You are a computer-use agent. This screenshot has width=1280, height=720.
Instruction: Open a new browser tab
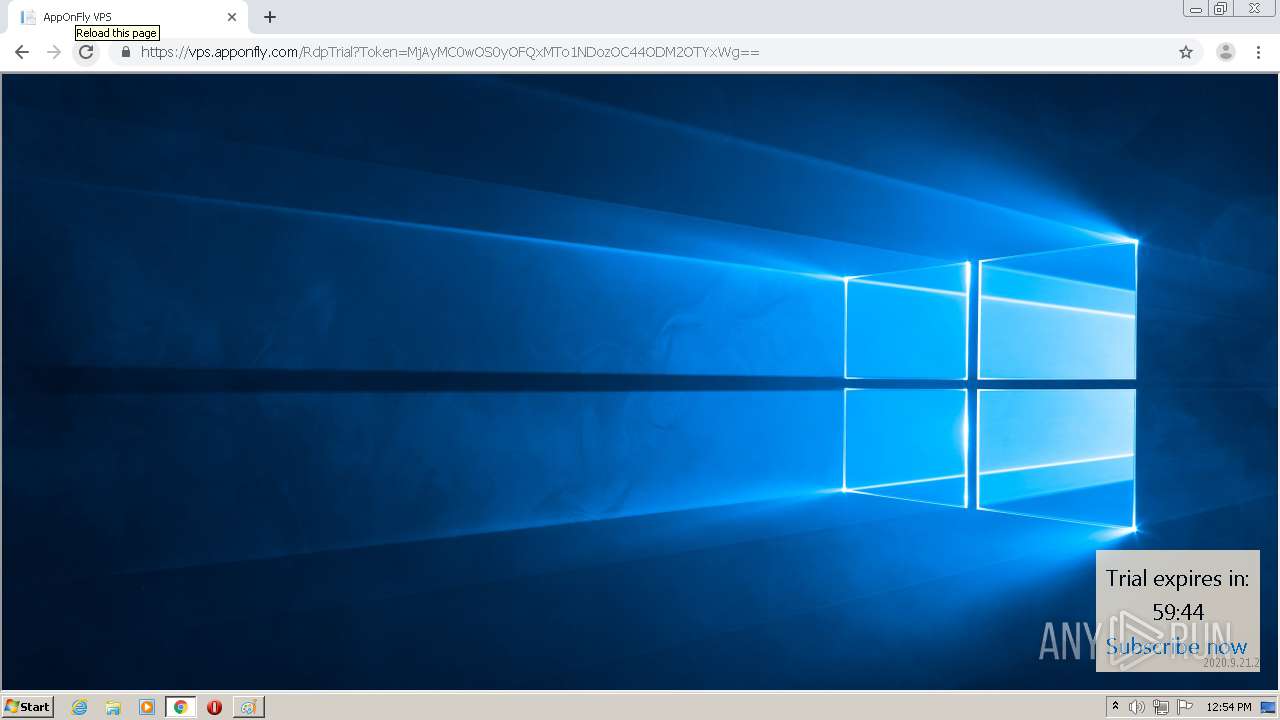pos(270,17)
